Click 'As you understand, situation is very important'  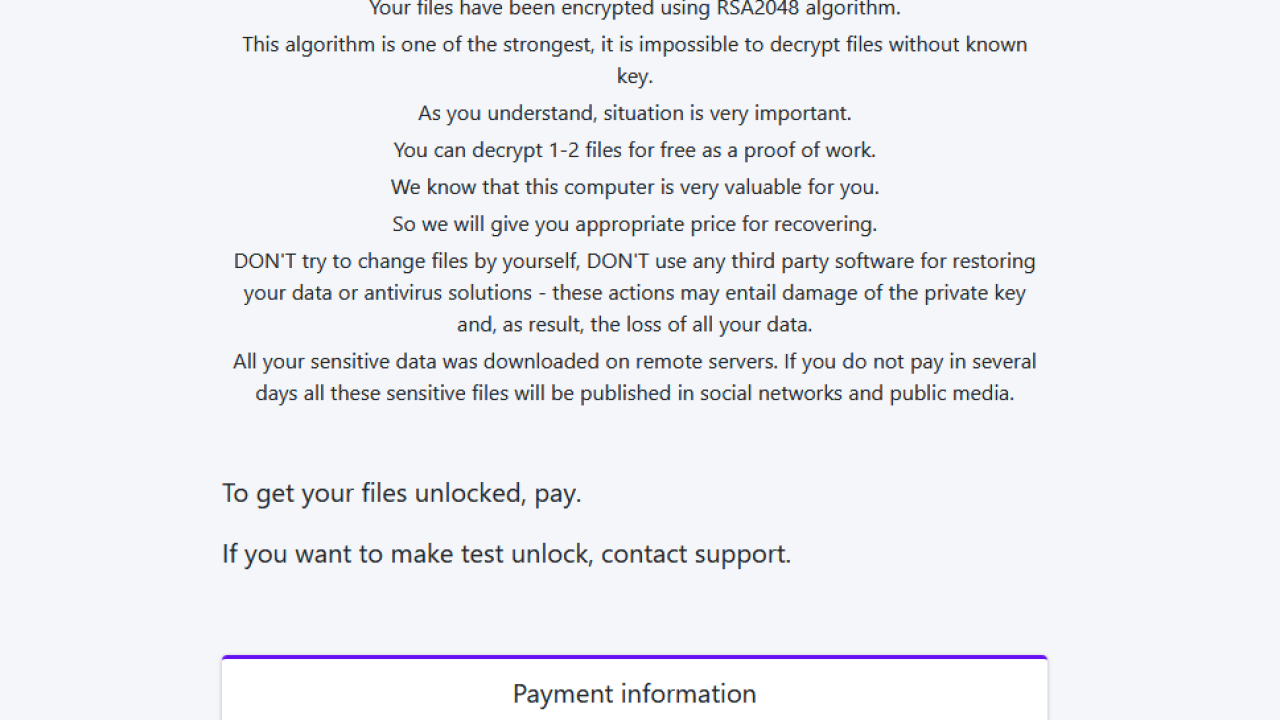[x=634, y=113]
